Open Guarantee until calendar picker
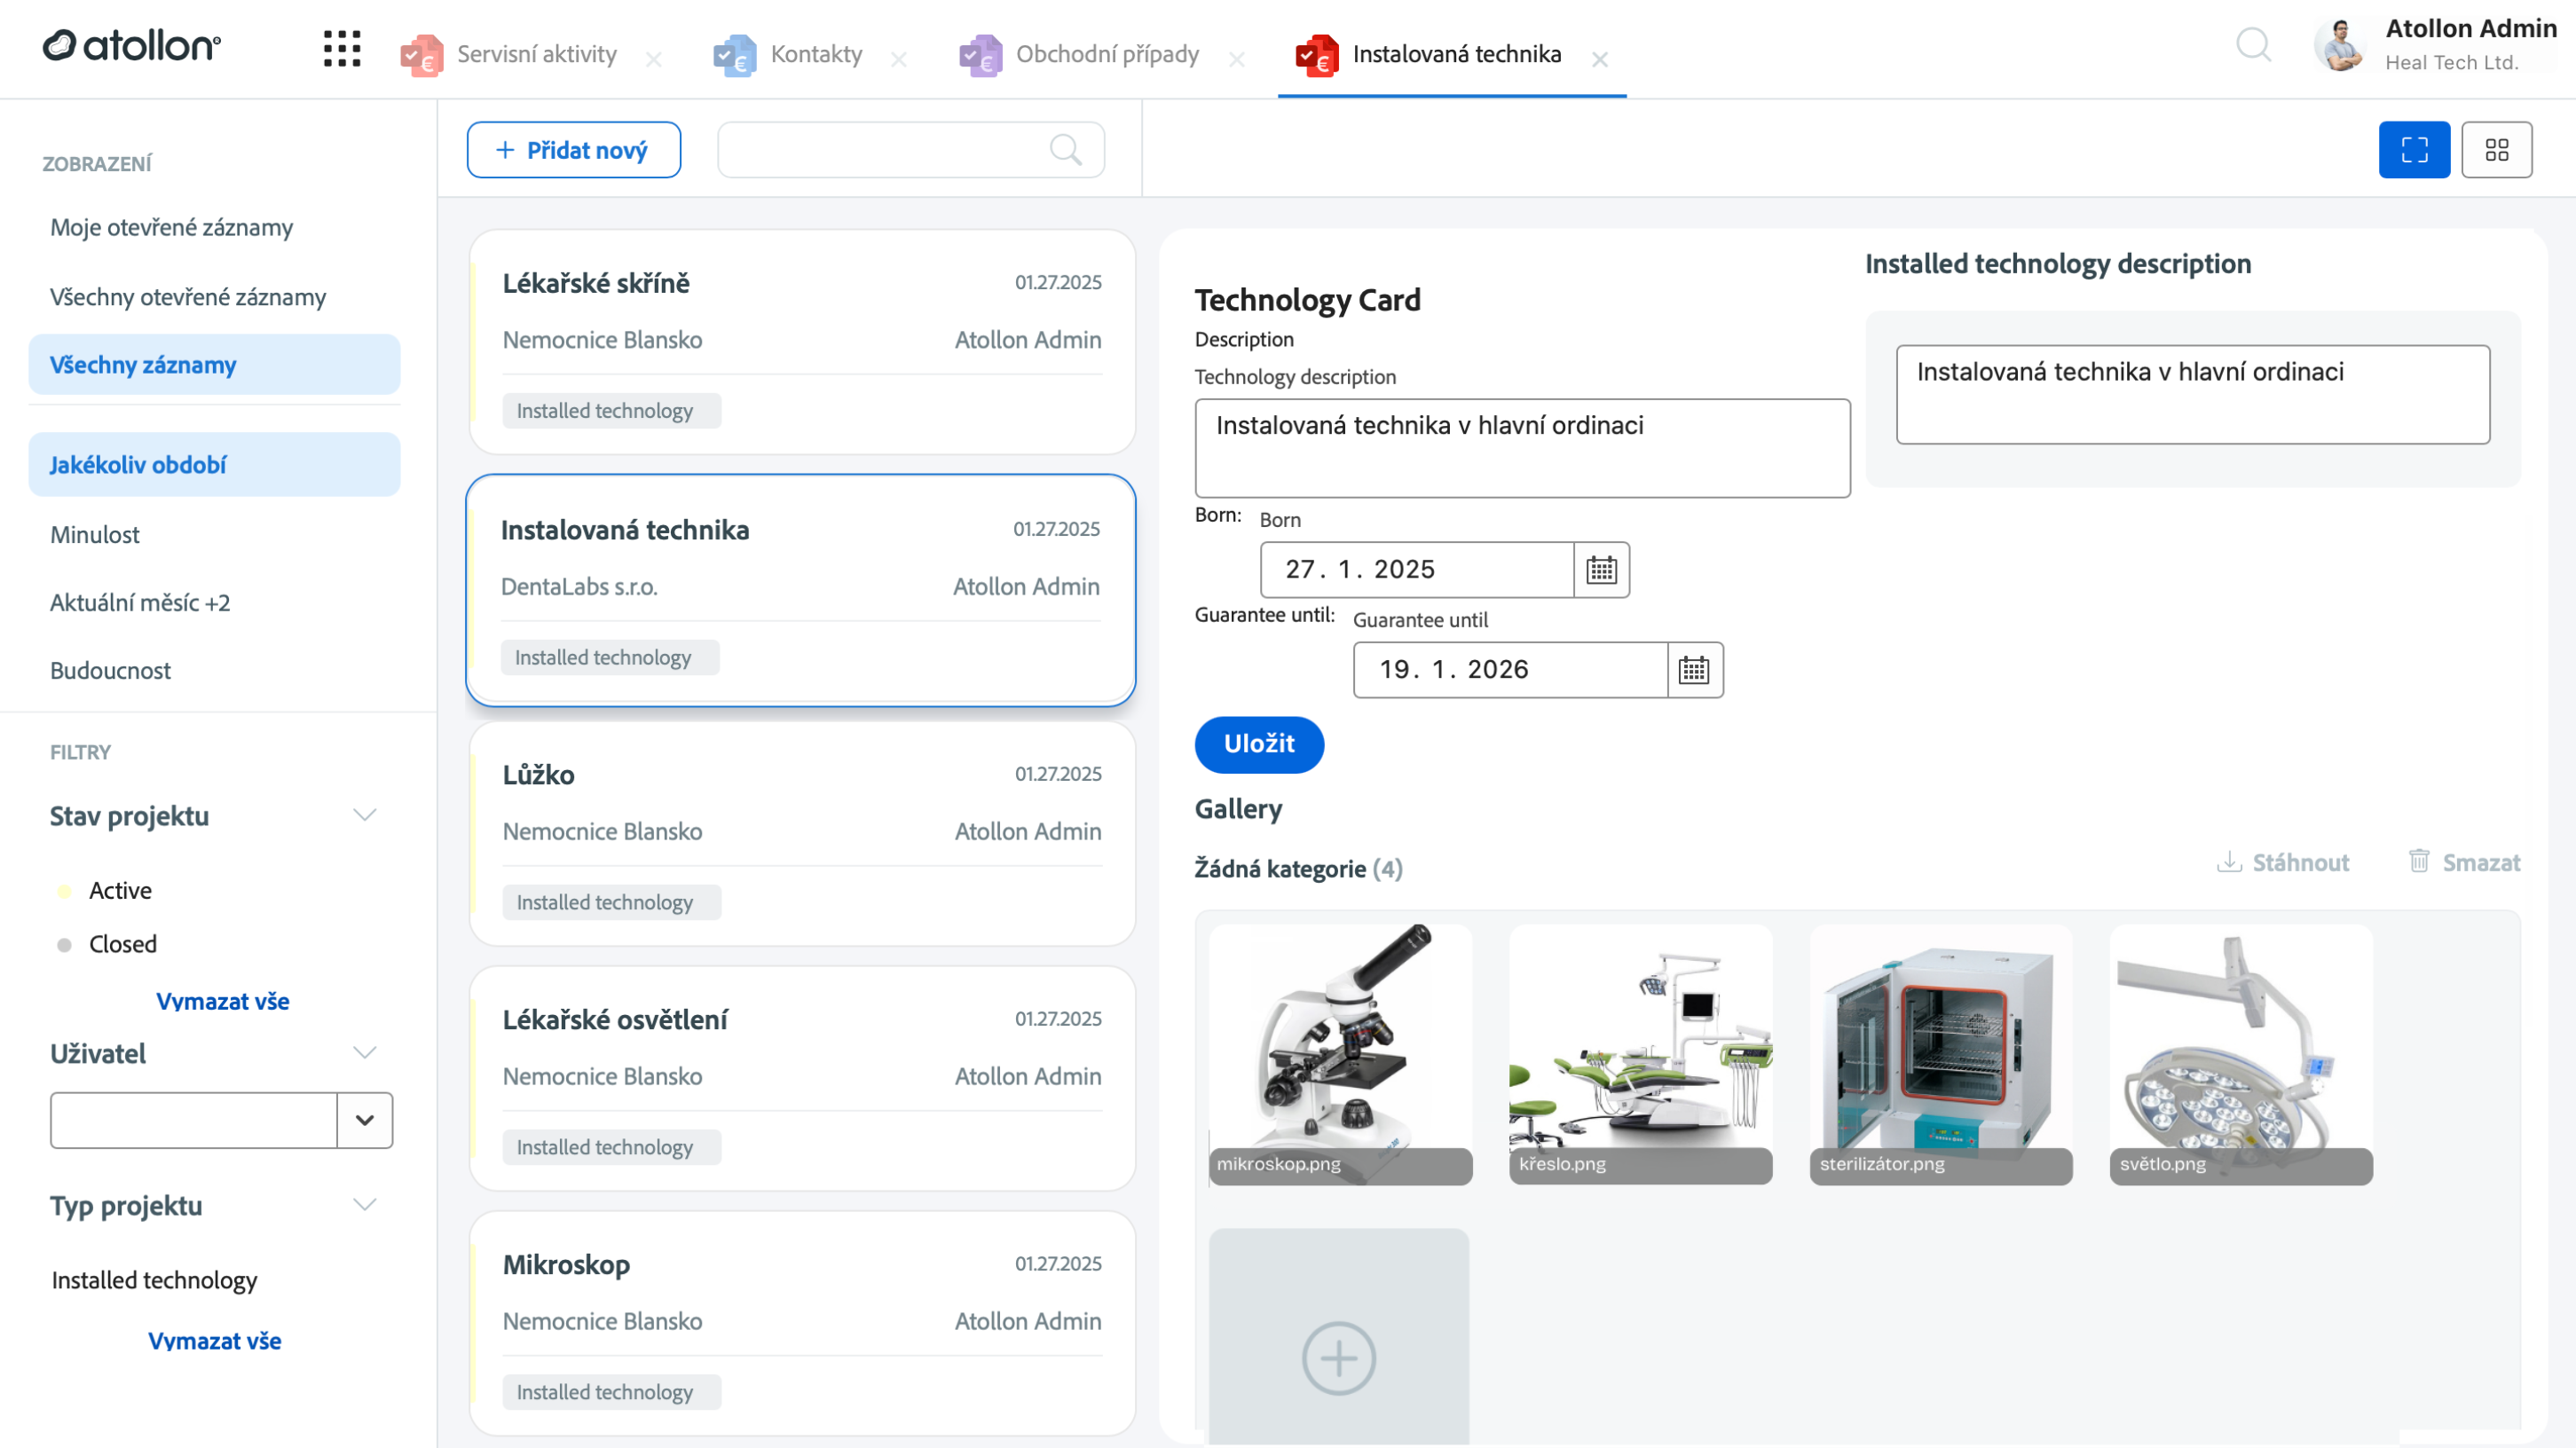The height and width of the screenshot is (1448, 2576). pyautogui.click(x=1694, y=670)
